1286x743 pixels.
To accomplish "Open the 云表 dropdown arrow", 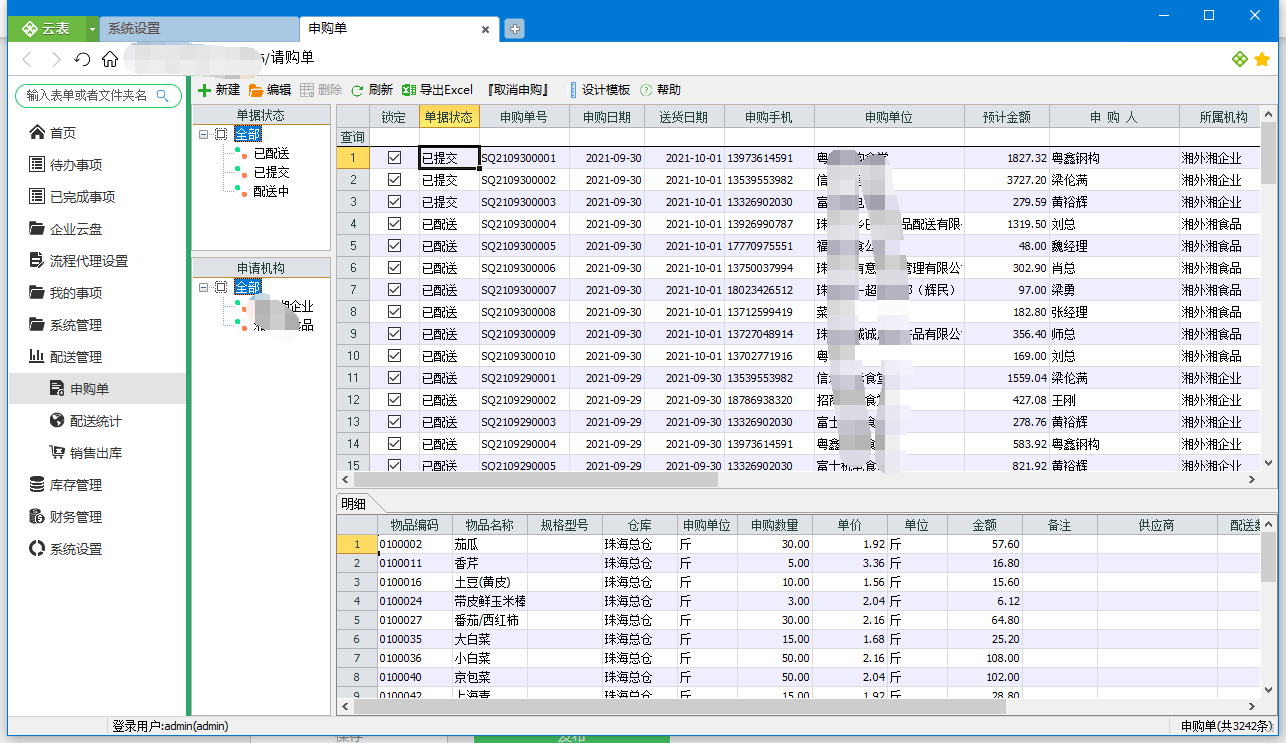I will tap(92, 29).
